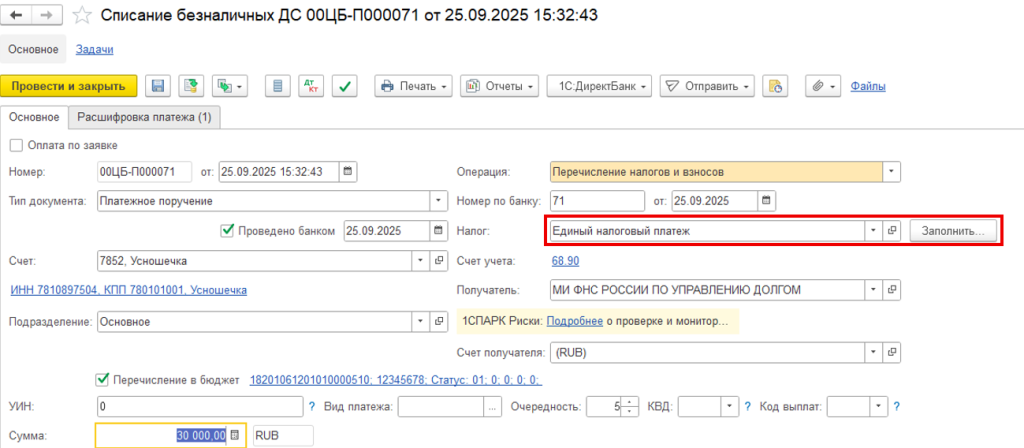1024x448 pixels.
Task: Open calendar for Проведено банком date
Action: 439,230
